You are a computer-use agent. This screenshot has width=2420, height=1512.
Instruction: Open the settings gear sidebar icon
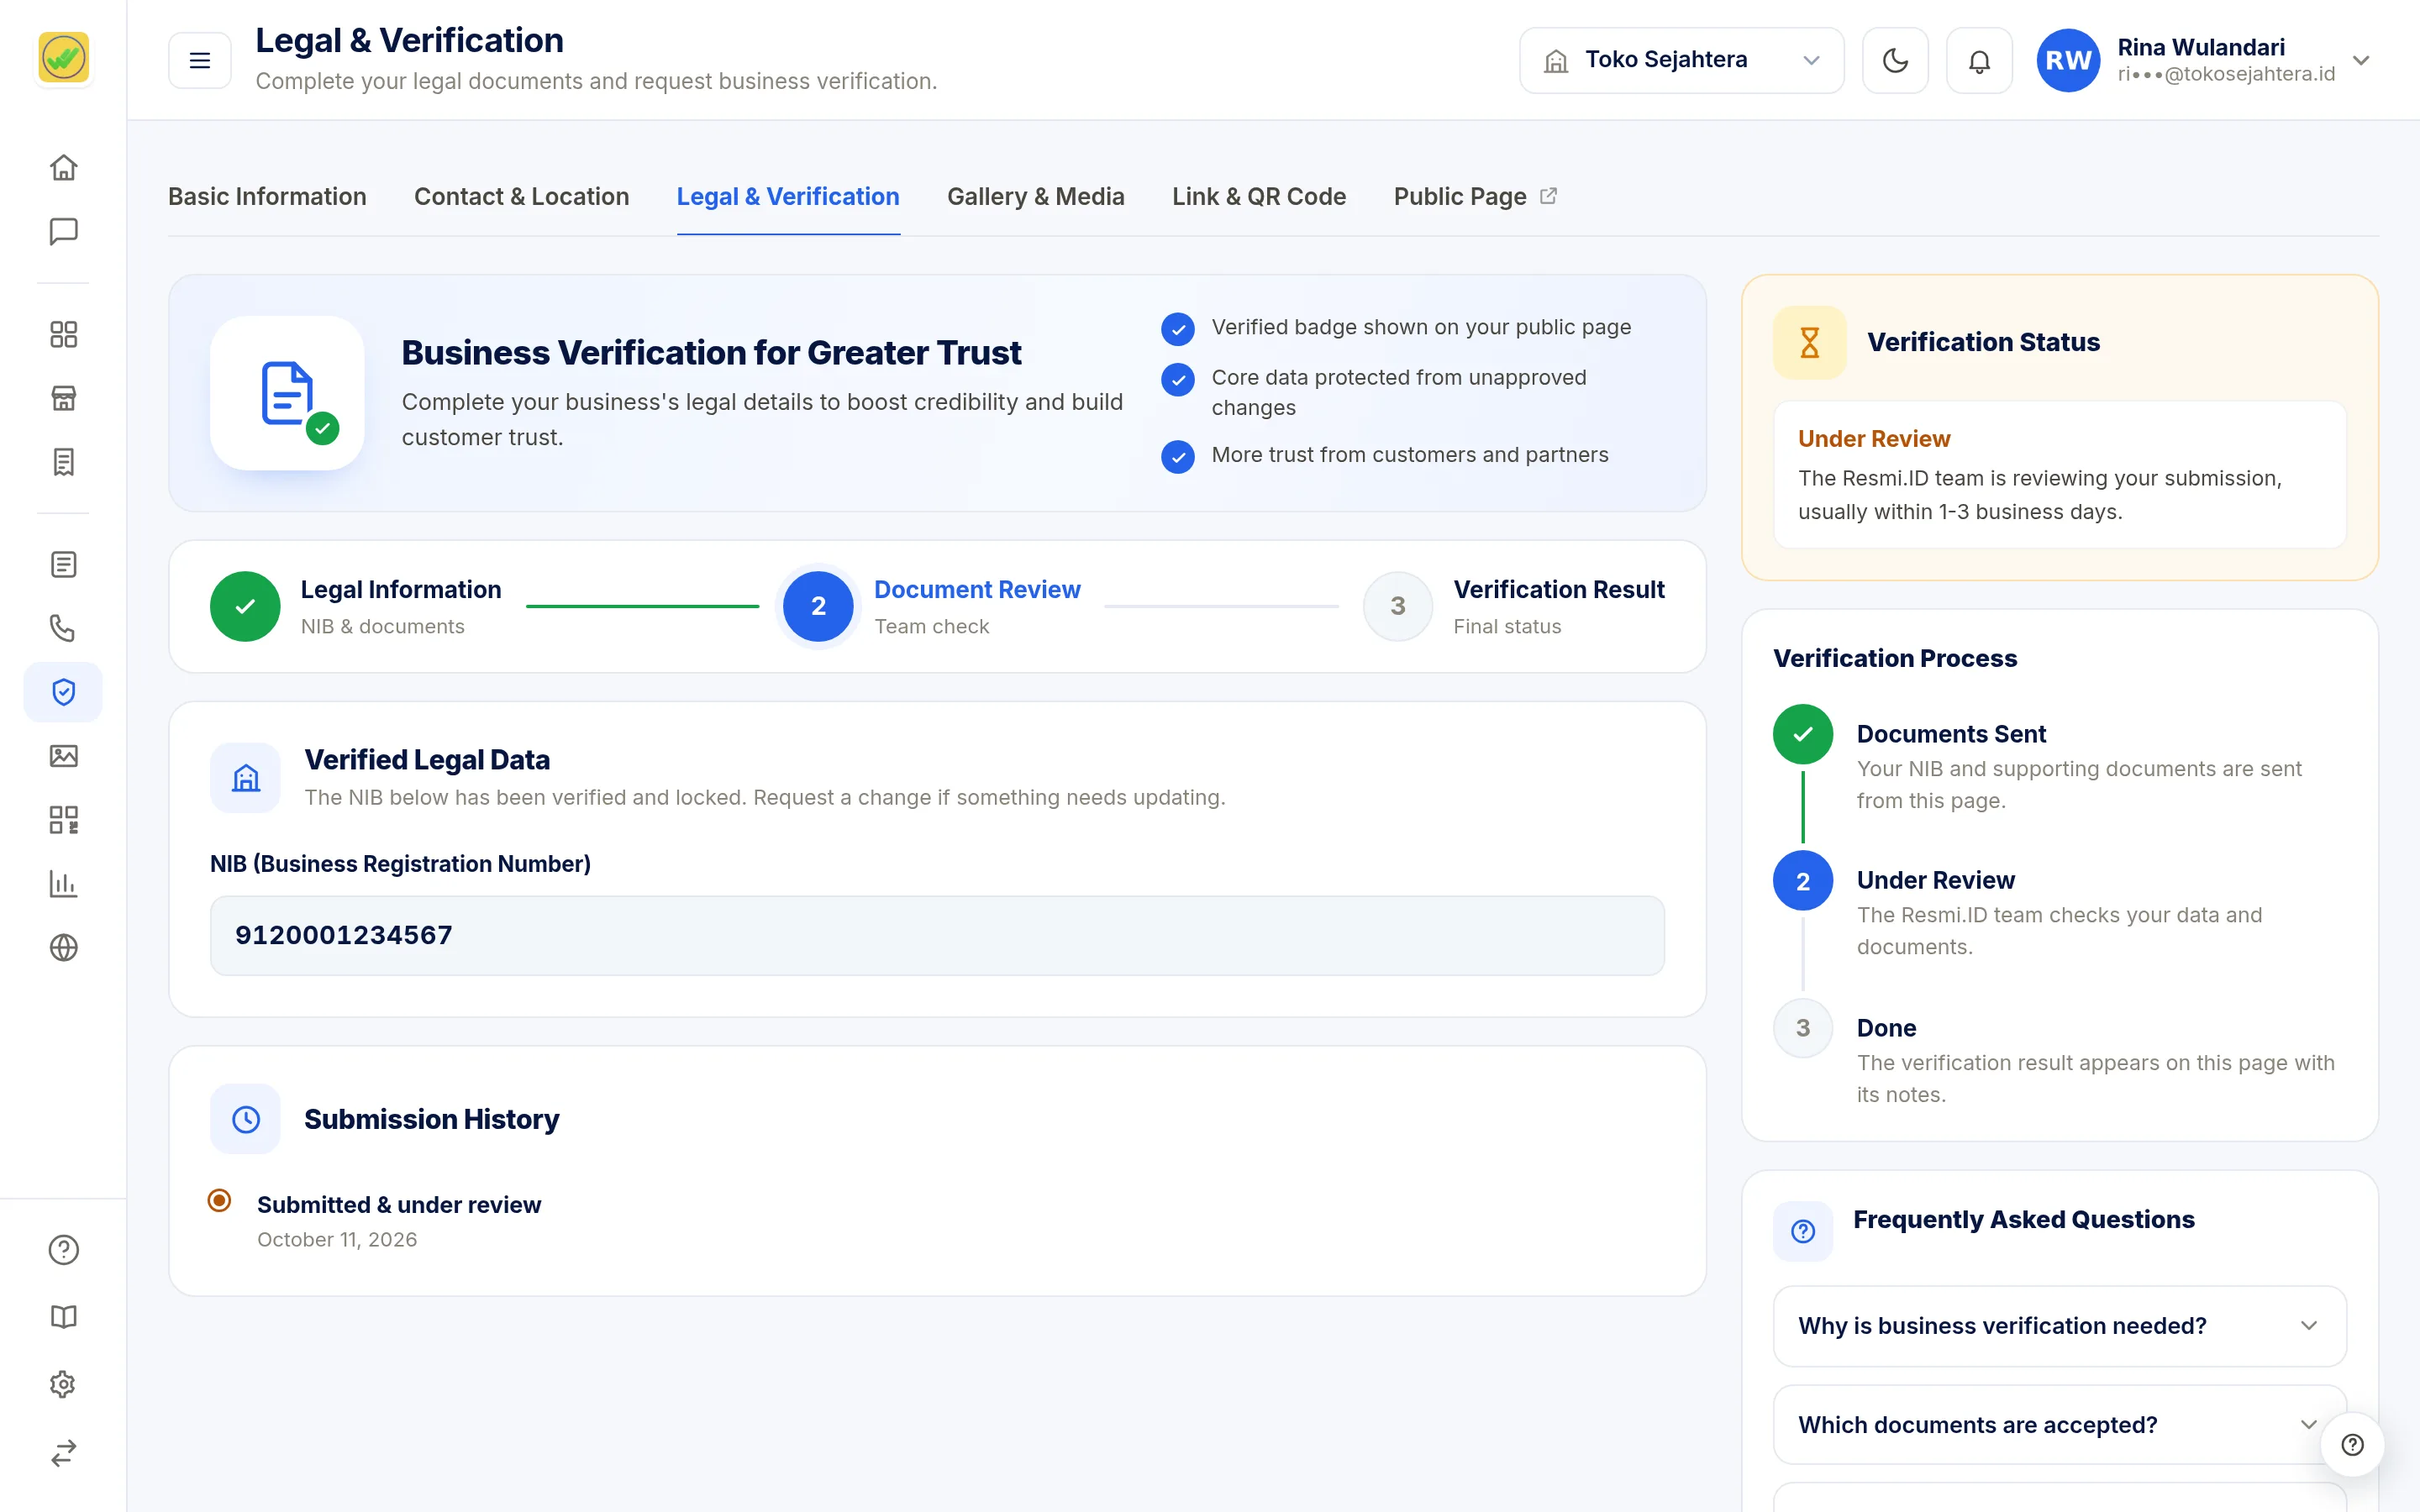click(x=63, y=1384)
